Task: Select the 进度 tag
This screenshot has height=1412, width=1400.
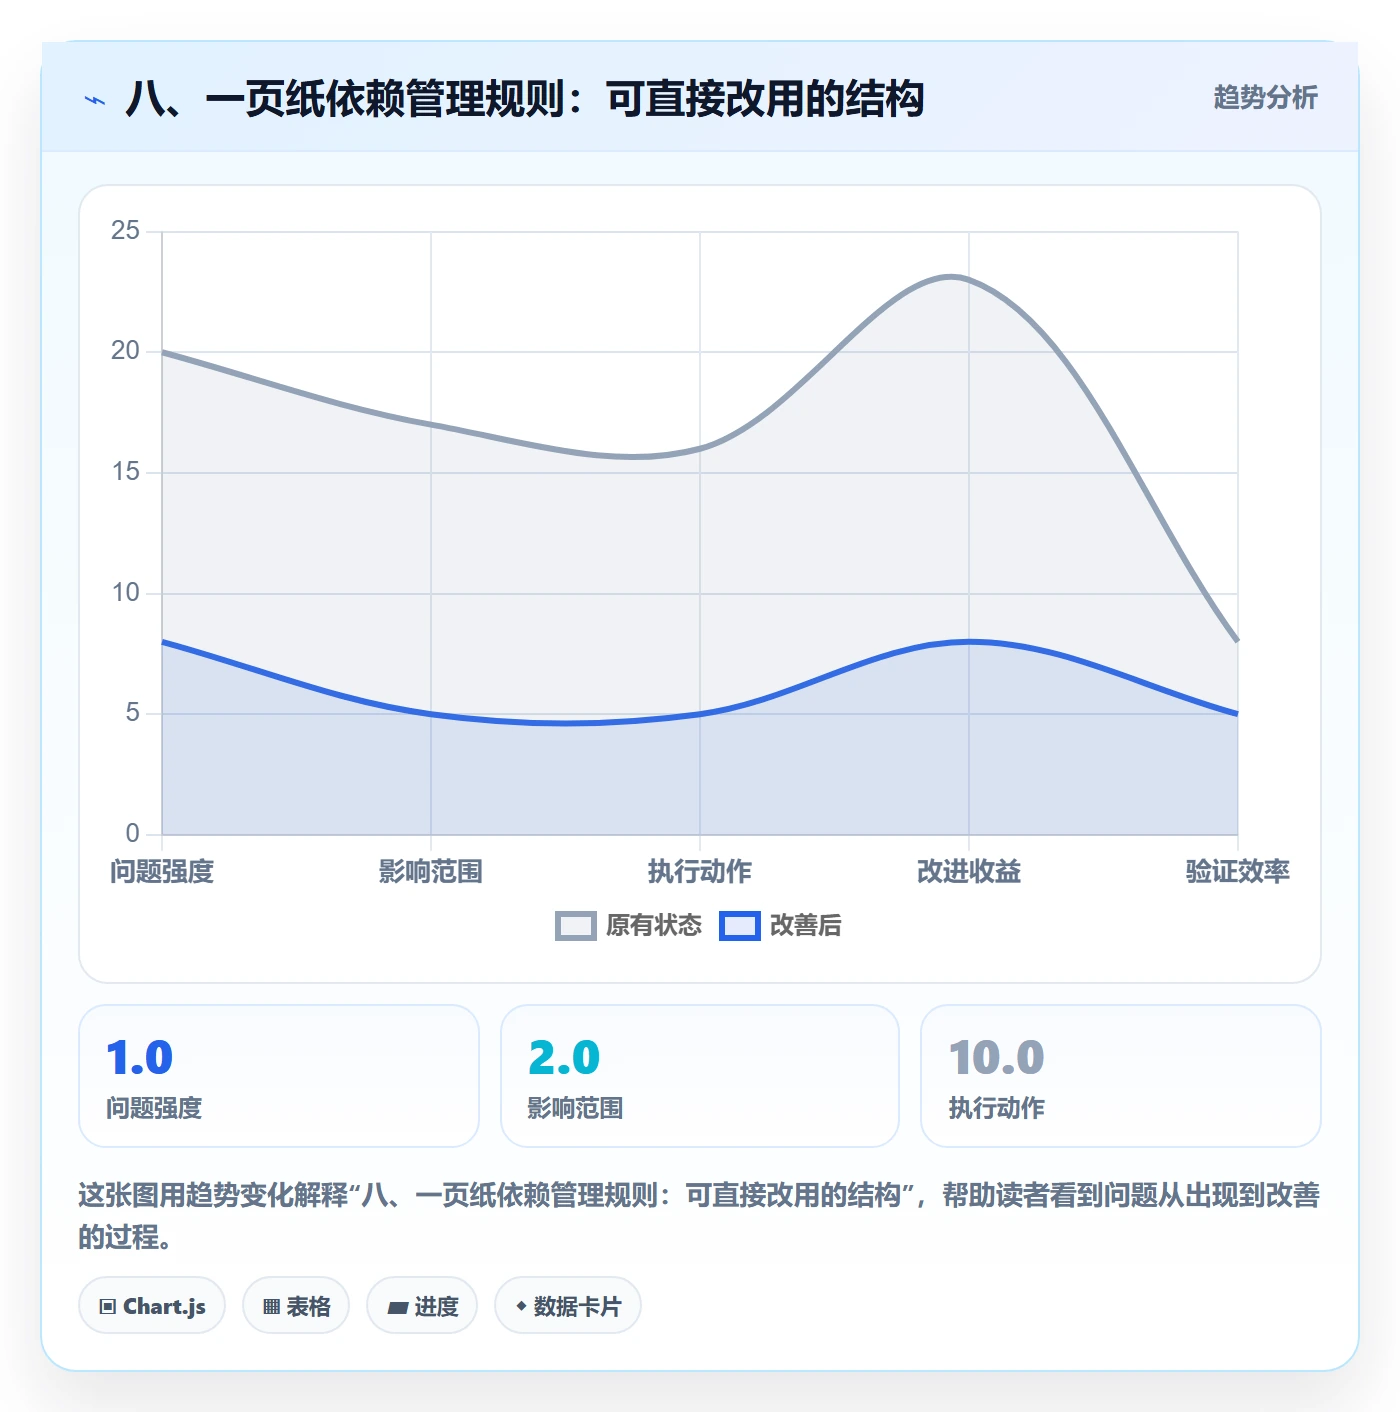Action: pyautogui.click(x=422, y=1306)
